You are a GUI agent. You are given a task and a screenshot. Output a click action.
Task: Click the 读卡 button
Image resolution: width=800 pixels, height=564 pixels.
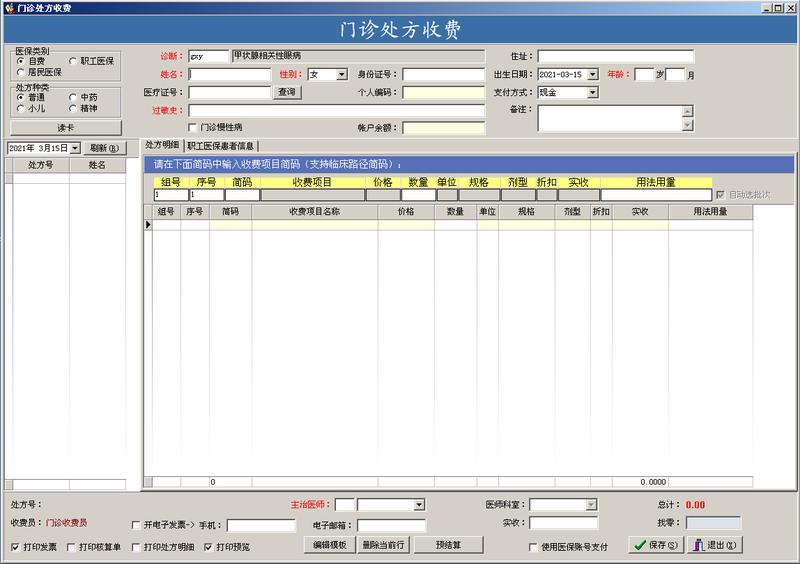pyautogui.click(x=66, y=128)
